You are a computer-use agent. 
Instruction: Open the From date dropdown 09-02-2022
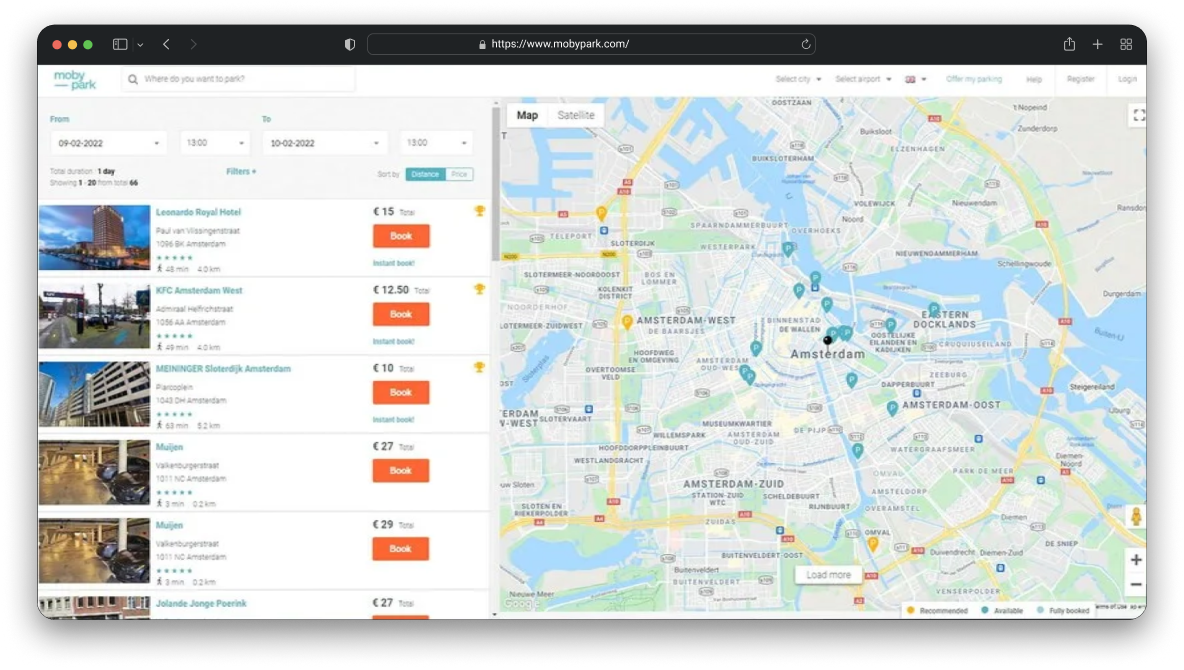point(108,143)
